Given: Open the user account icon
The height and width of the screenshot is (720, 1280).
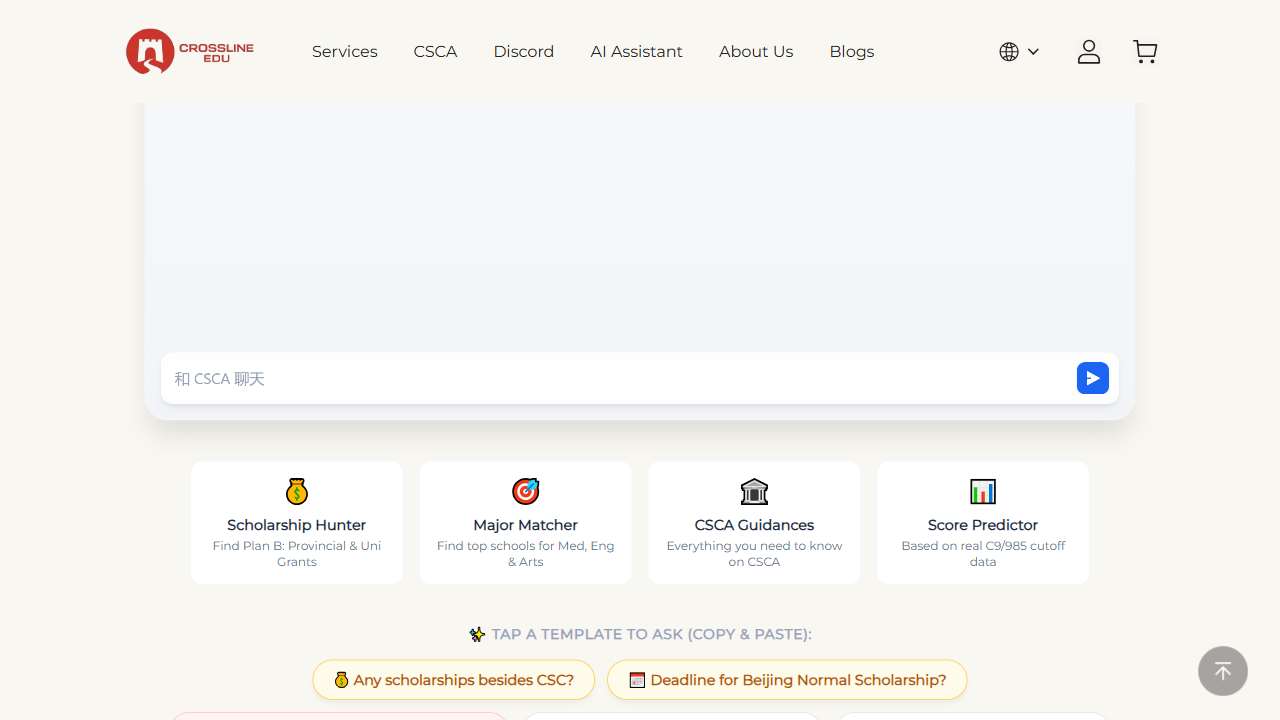Looking at the screenshot, I should click(1088, 52).
